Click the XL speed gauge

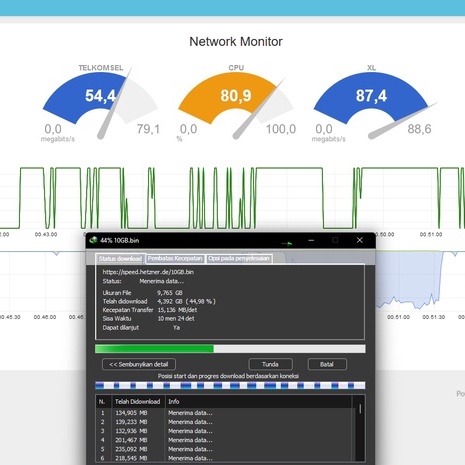371,103
